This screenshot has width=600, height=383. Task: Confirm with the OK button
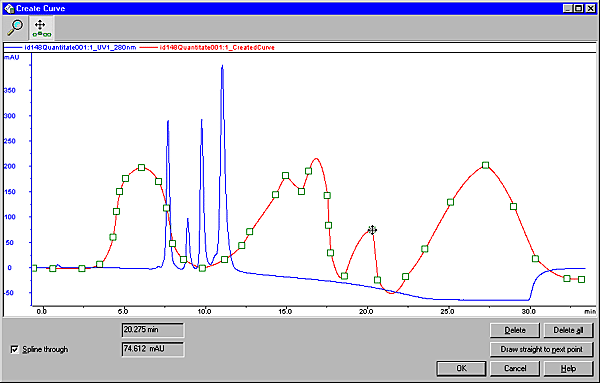click(461, 368)
